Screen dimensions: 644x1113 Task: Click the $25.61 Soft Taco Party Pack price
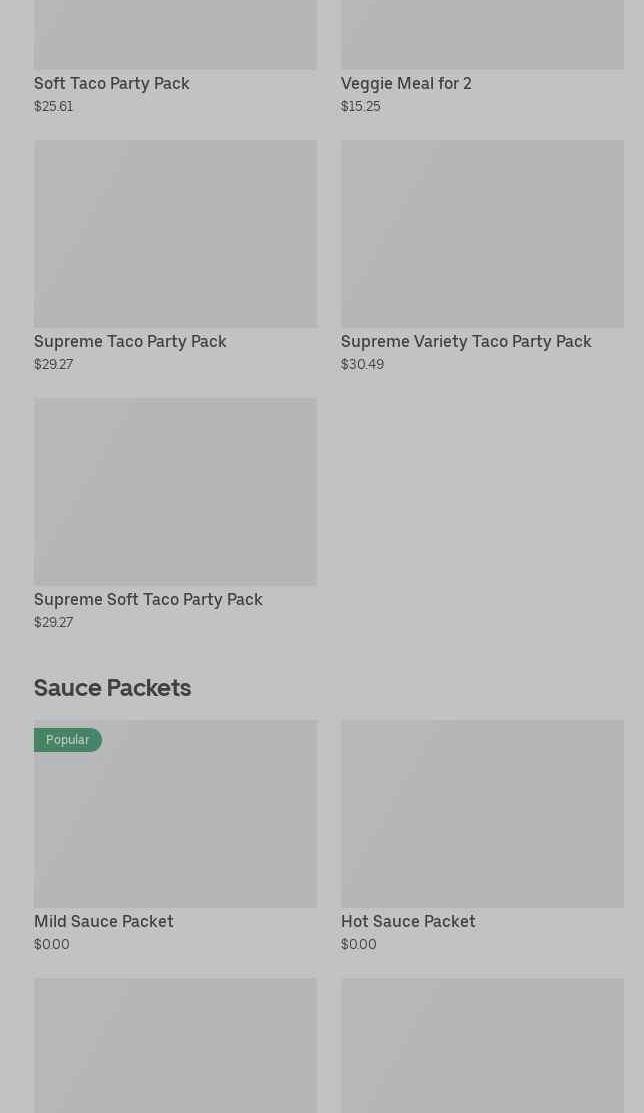(53, 106)
